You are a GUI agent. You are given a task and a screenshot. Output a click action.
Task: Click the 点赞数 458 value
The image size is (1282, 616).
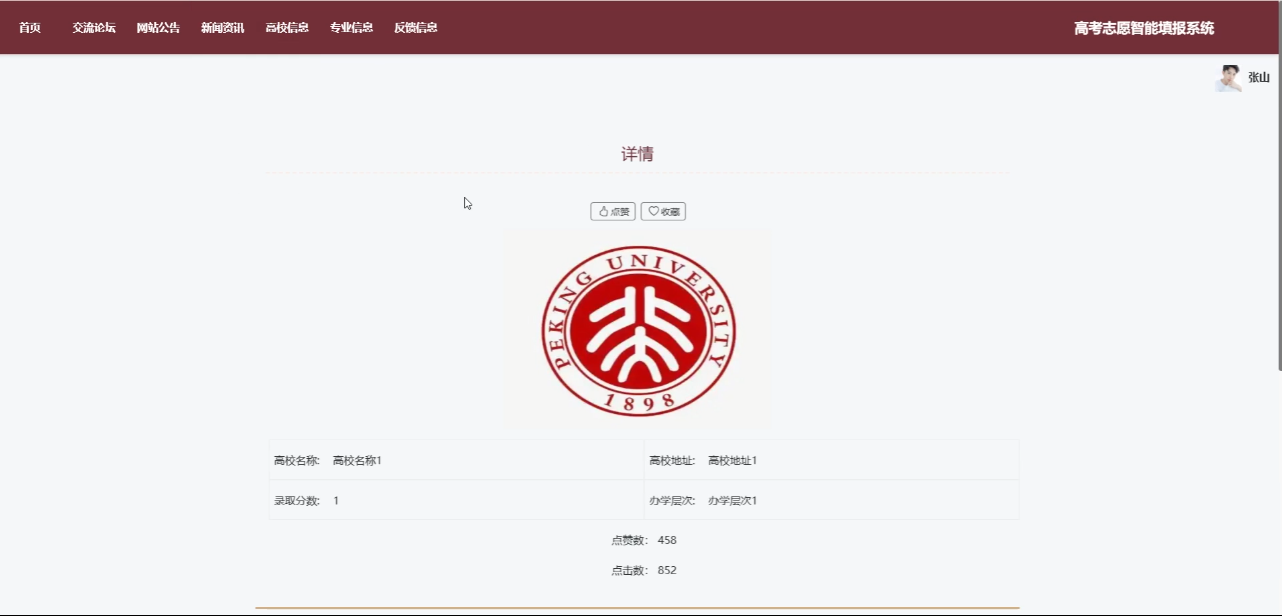(x=667, y=540)
